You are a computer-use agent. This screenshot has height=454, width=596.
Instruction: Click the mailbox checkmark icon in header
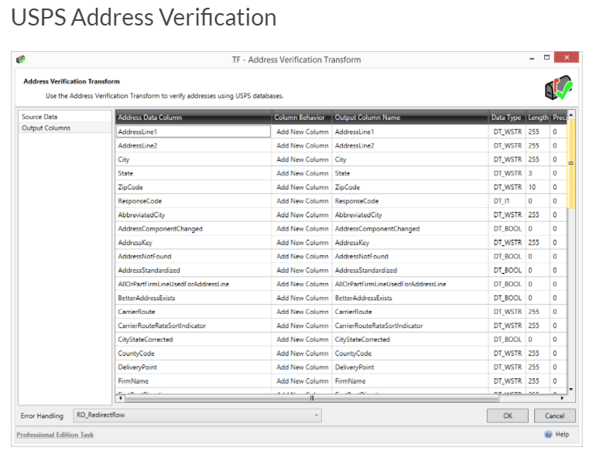pos(558,88)
